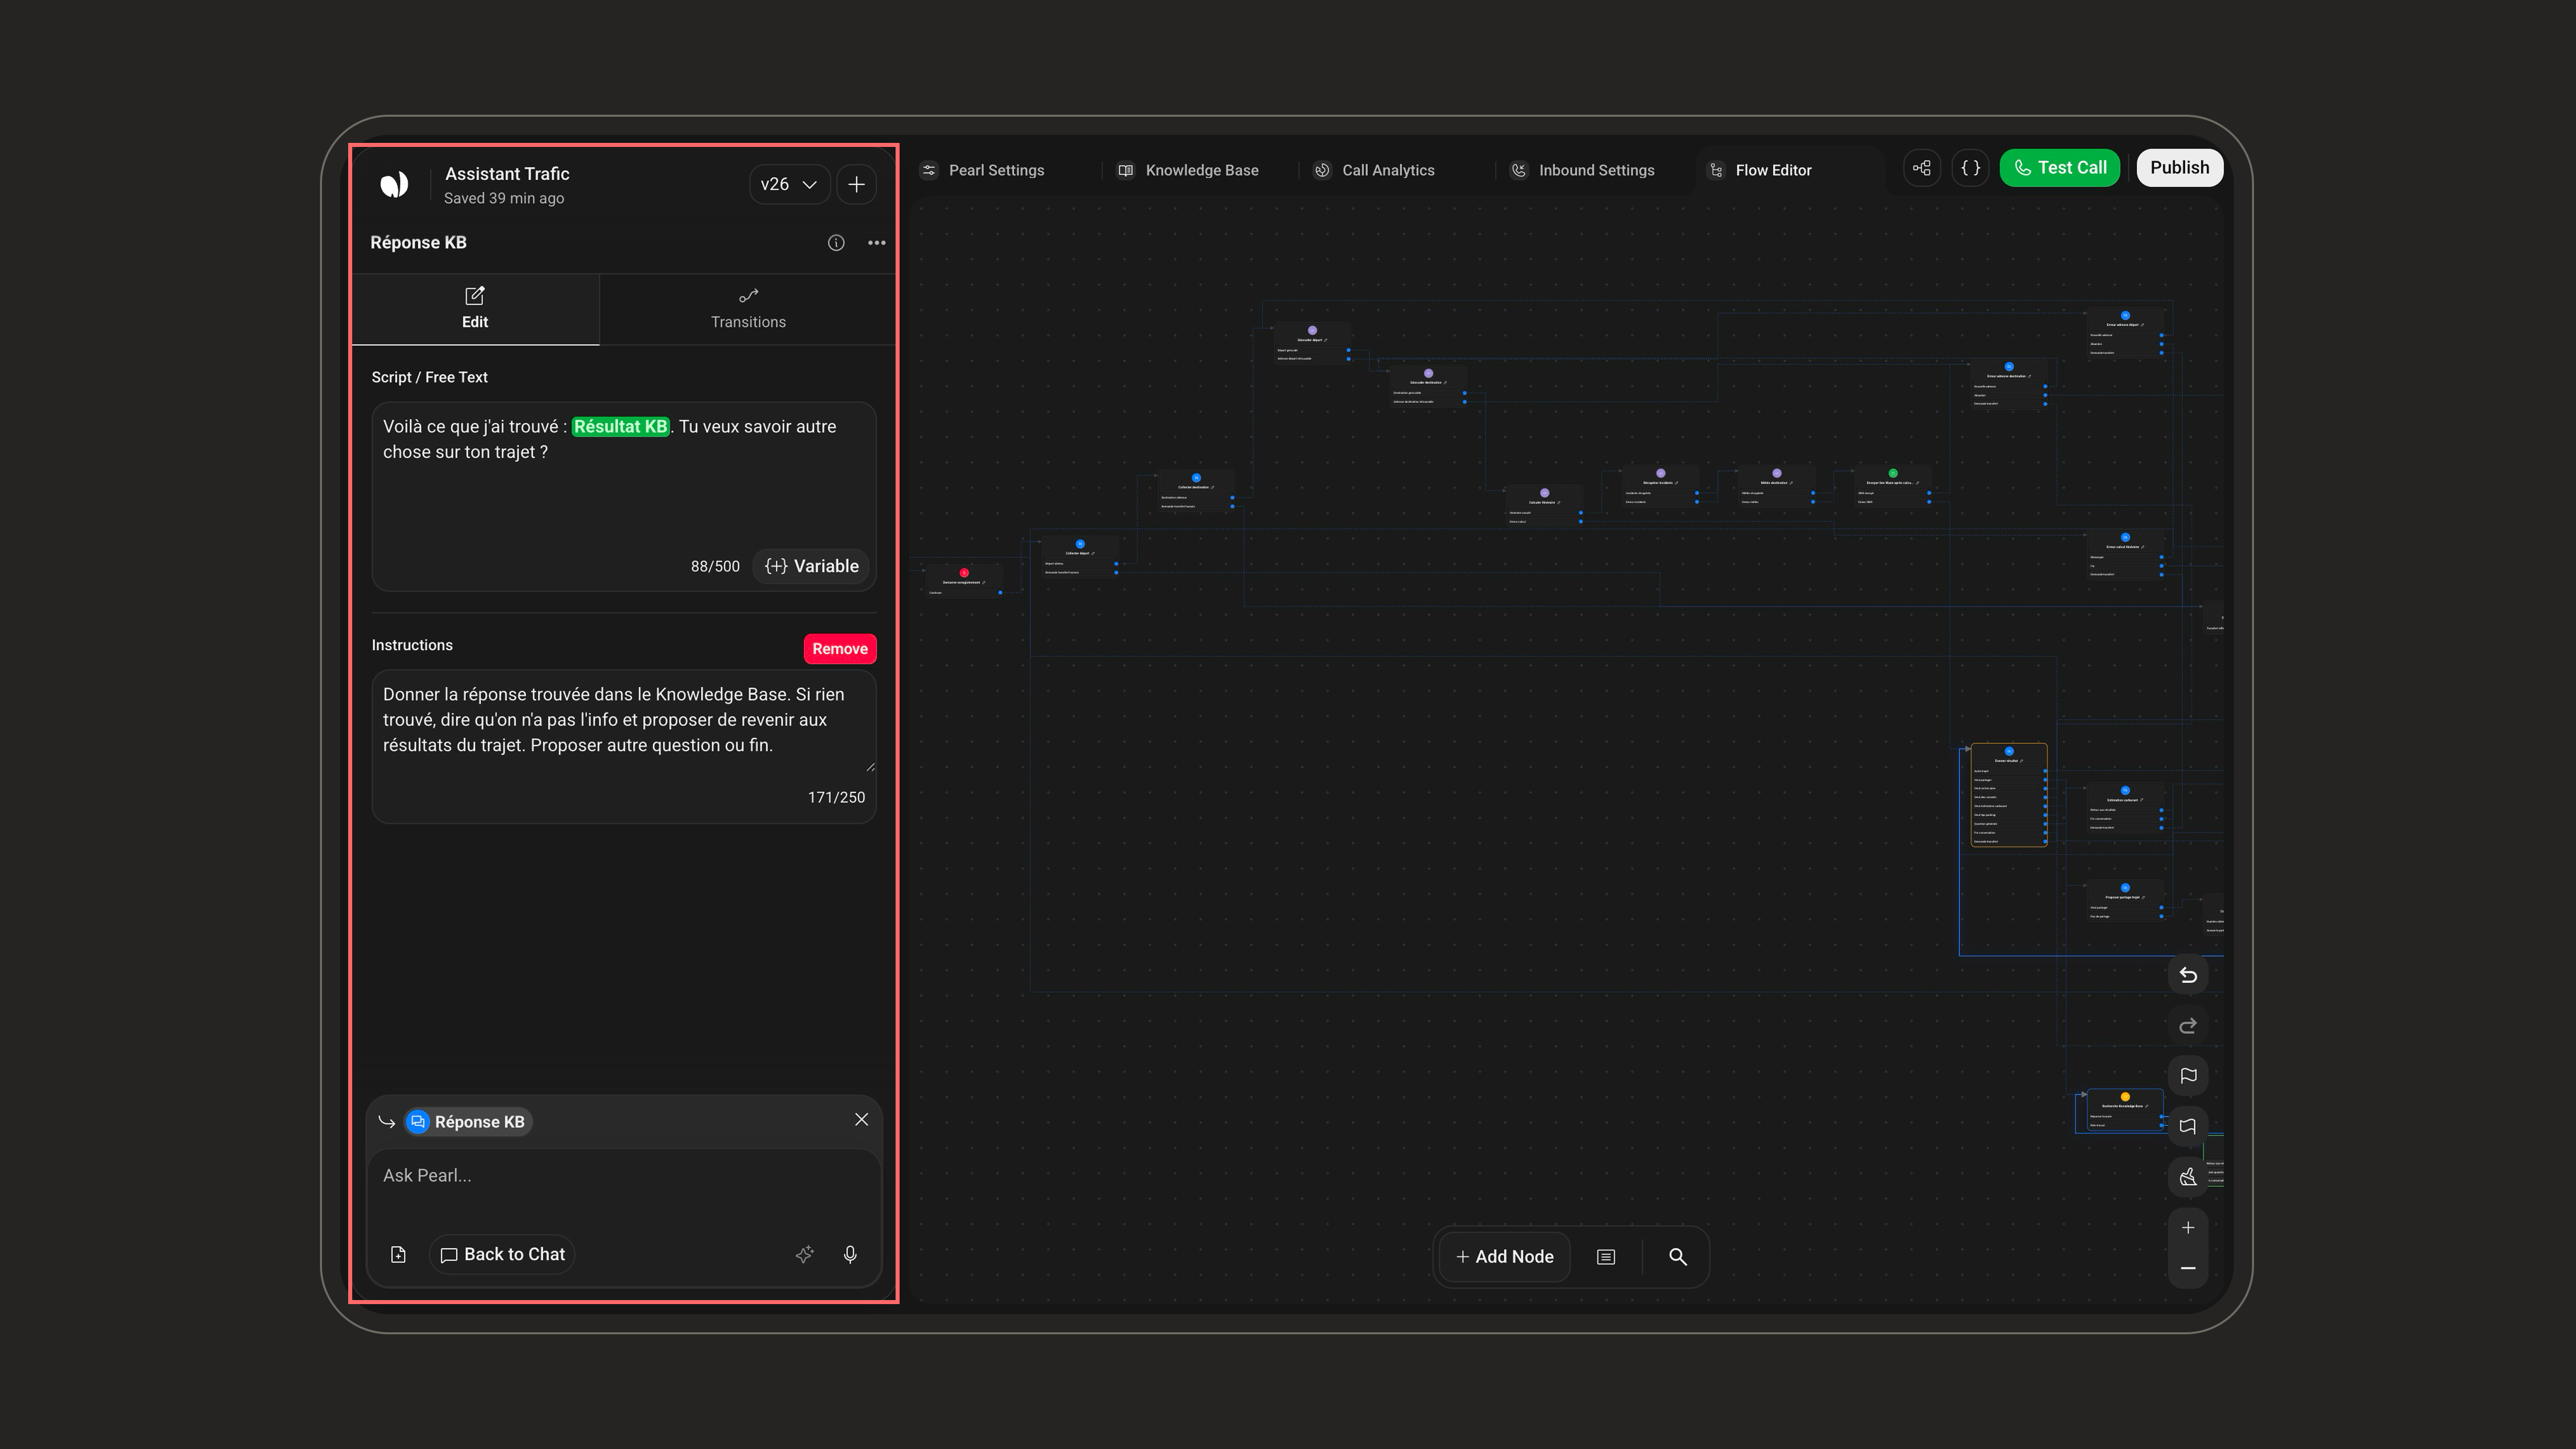Image resolution: width=2576 pixels, height=1449 pixels.
Task: Select the Récupérer incidents node
Action: coord(1660,486)
